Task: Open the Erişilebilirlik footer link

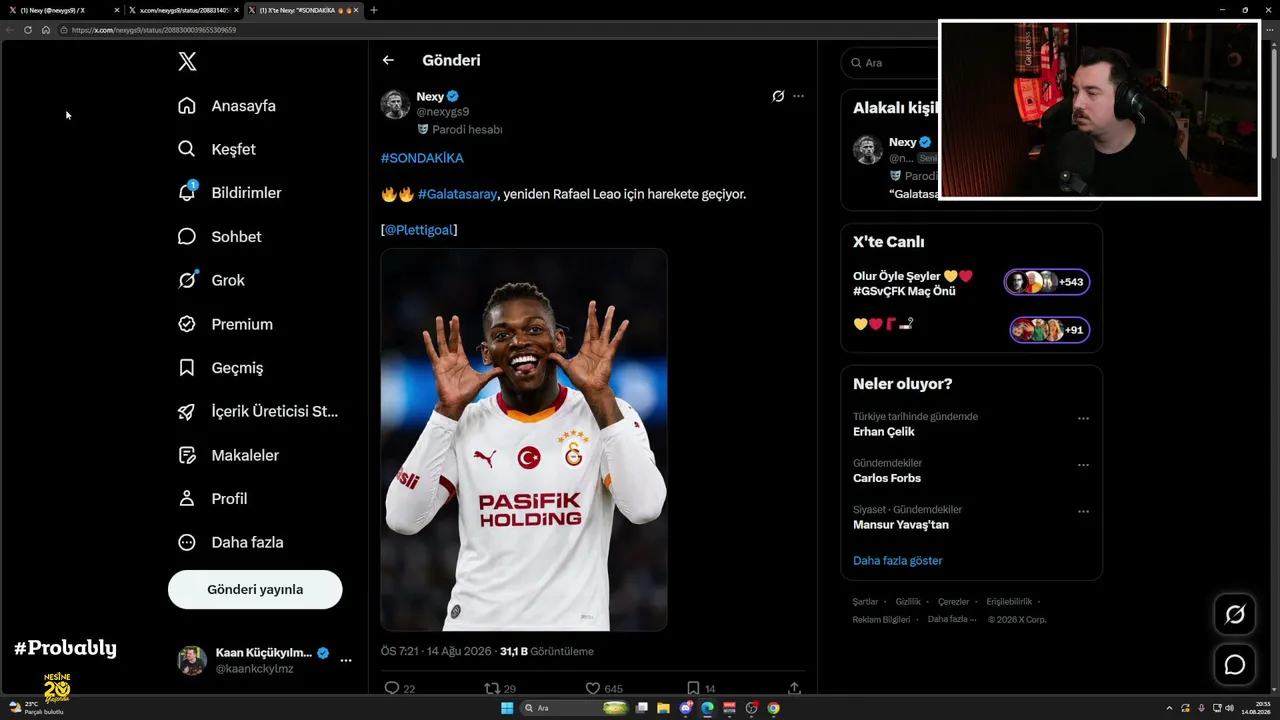Action: 1009,602
